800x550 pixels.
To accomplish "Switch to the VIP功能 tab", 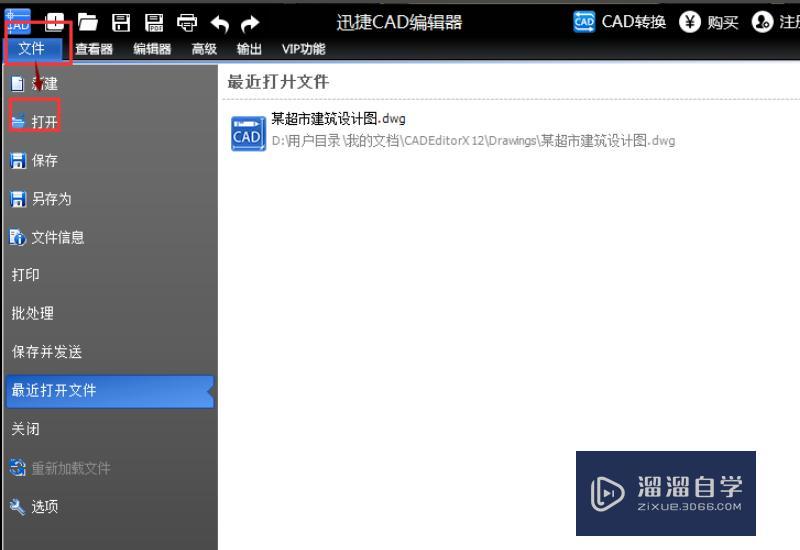I will 304,49.
